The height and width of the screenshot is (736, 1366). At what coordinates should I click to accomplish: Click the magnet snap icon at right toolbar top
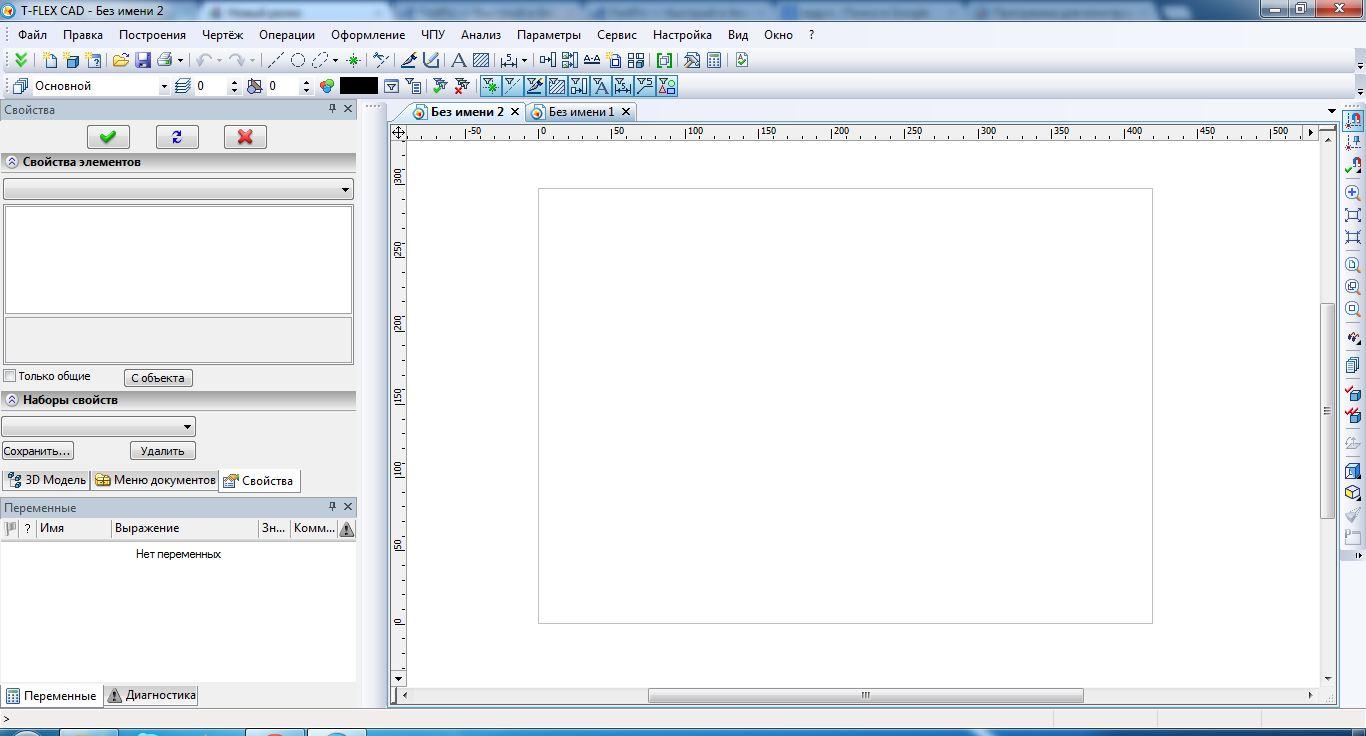1353,120
